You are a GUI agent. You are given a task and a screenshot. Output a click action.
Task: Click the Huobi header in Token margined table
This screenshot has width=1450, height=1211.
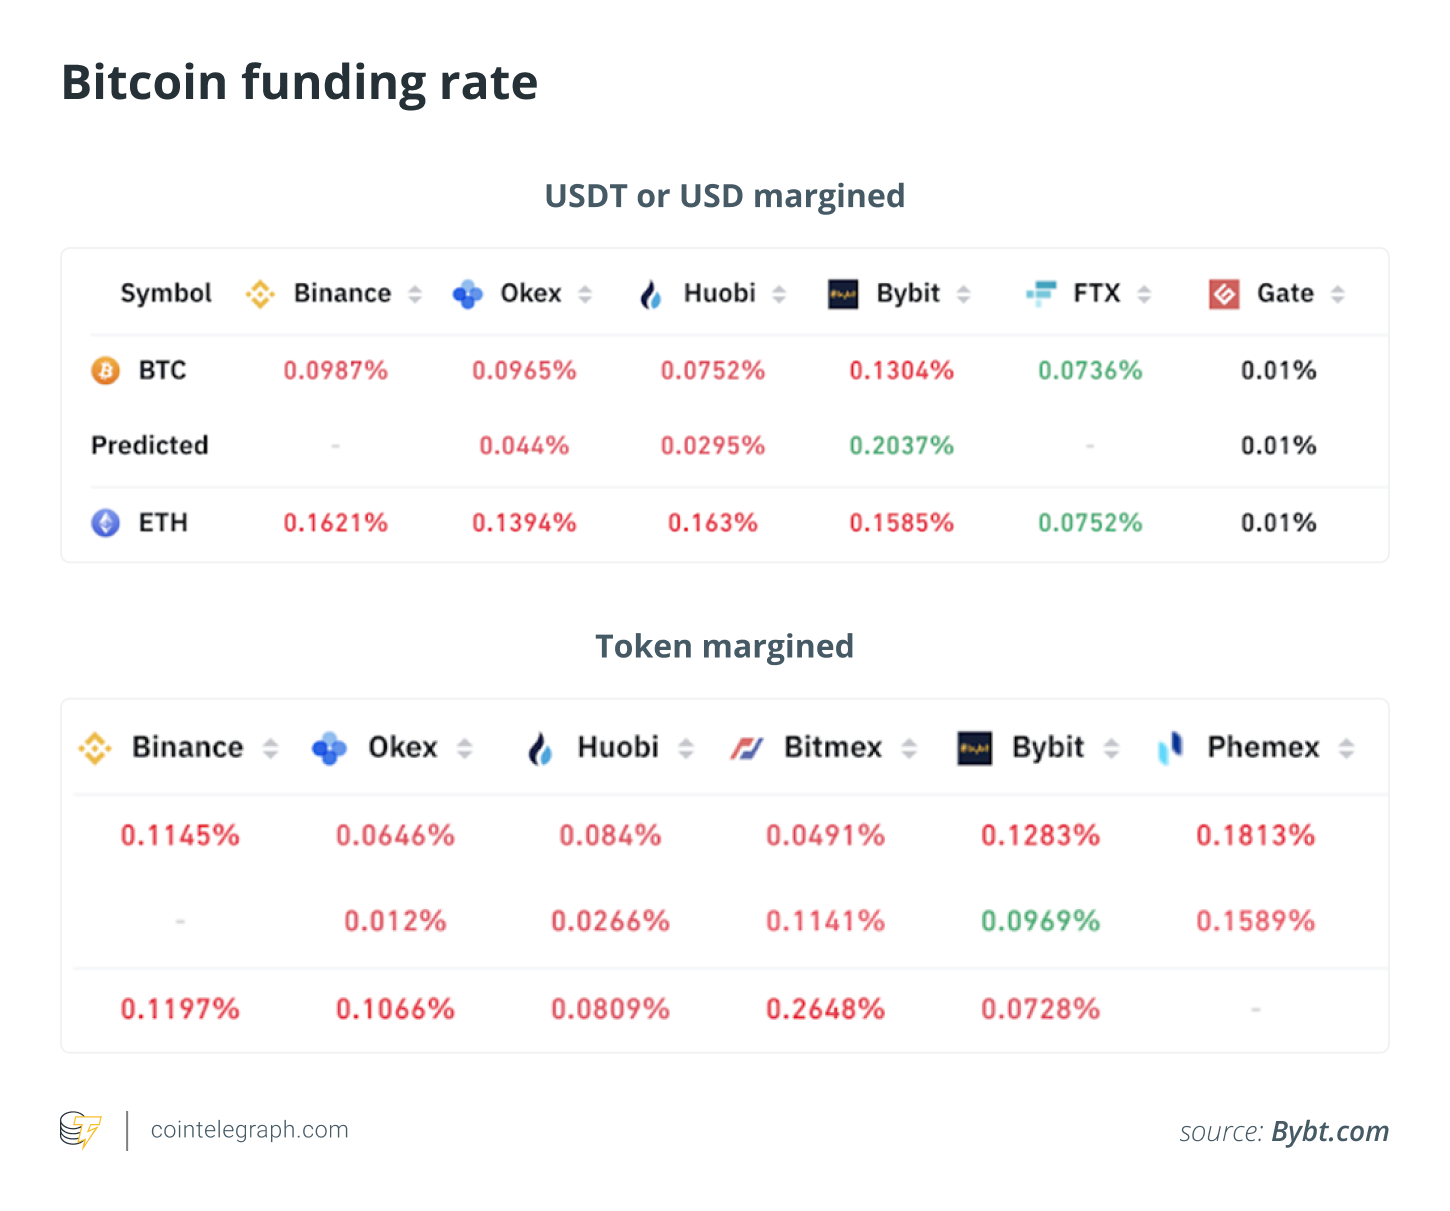(618, 748)
